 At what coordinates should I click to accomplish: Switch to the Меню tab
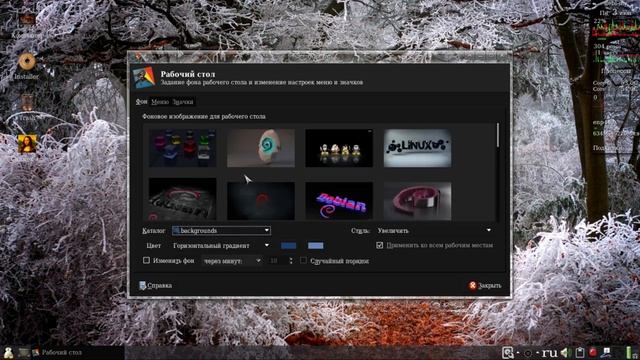point(160,102)
